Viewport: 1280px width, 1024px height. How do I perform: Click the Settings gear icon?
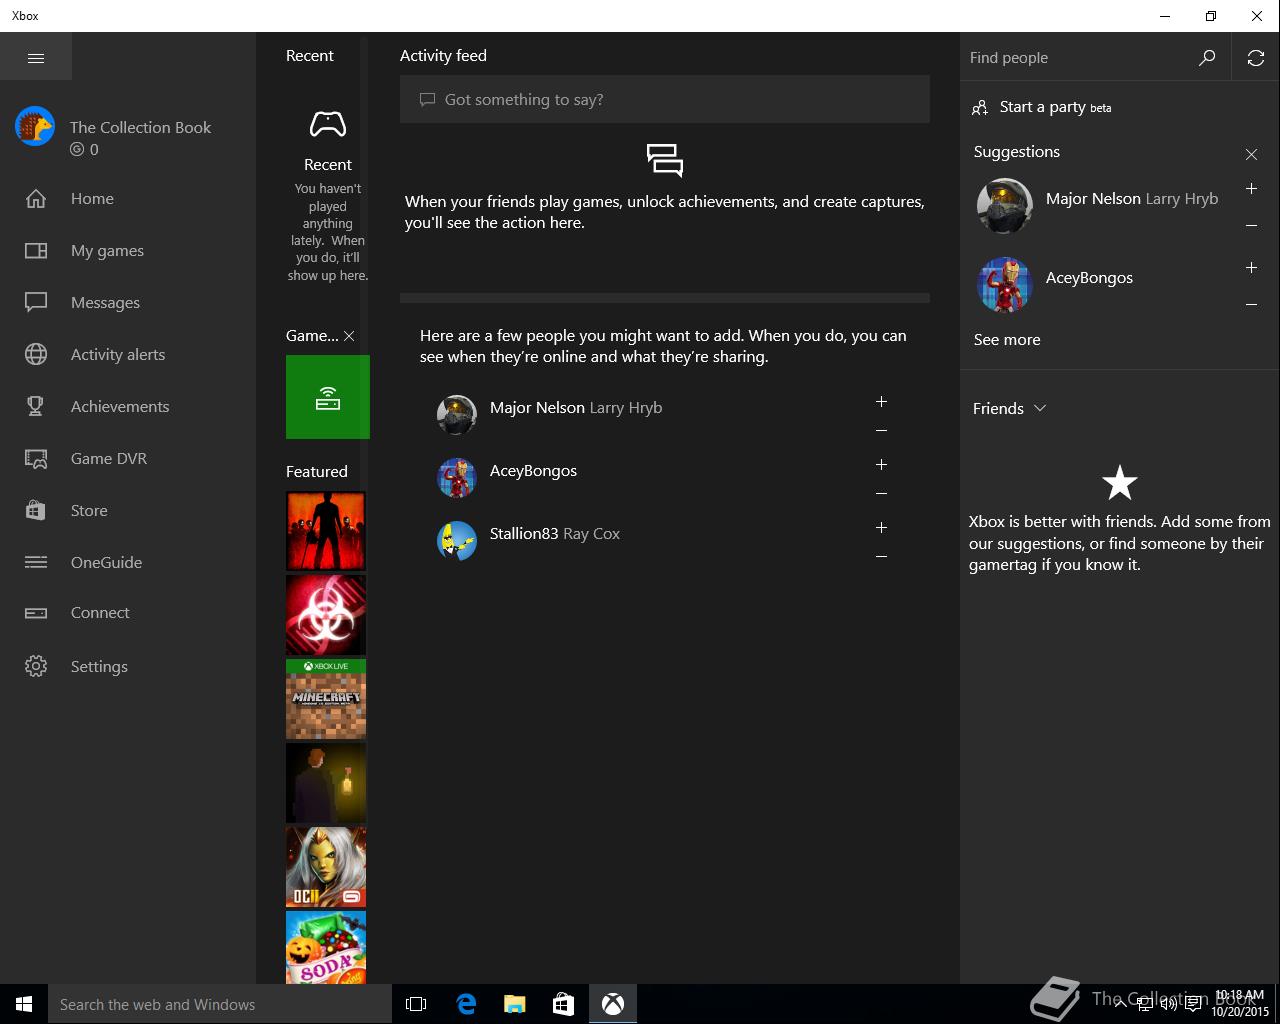pos(36,666)
